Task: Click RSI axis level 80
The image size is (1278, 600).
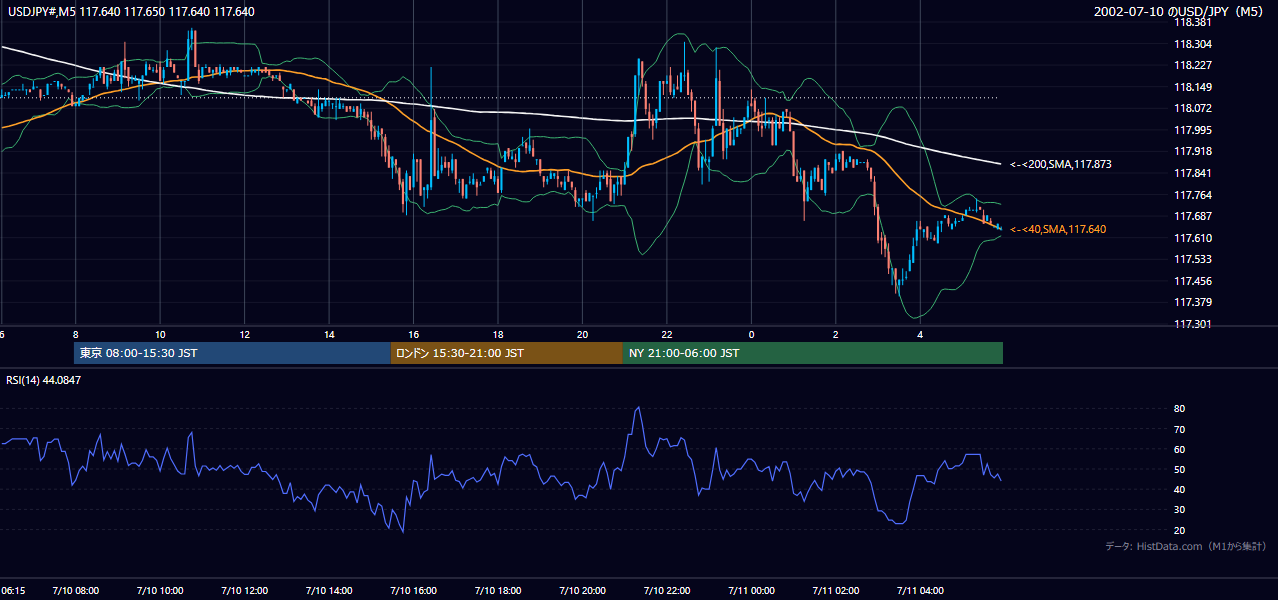Action: pos(1179,409)
